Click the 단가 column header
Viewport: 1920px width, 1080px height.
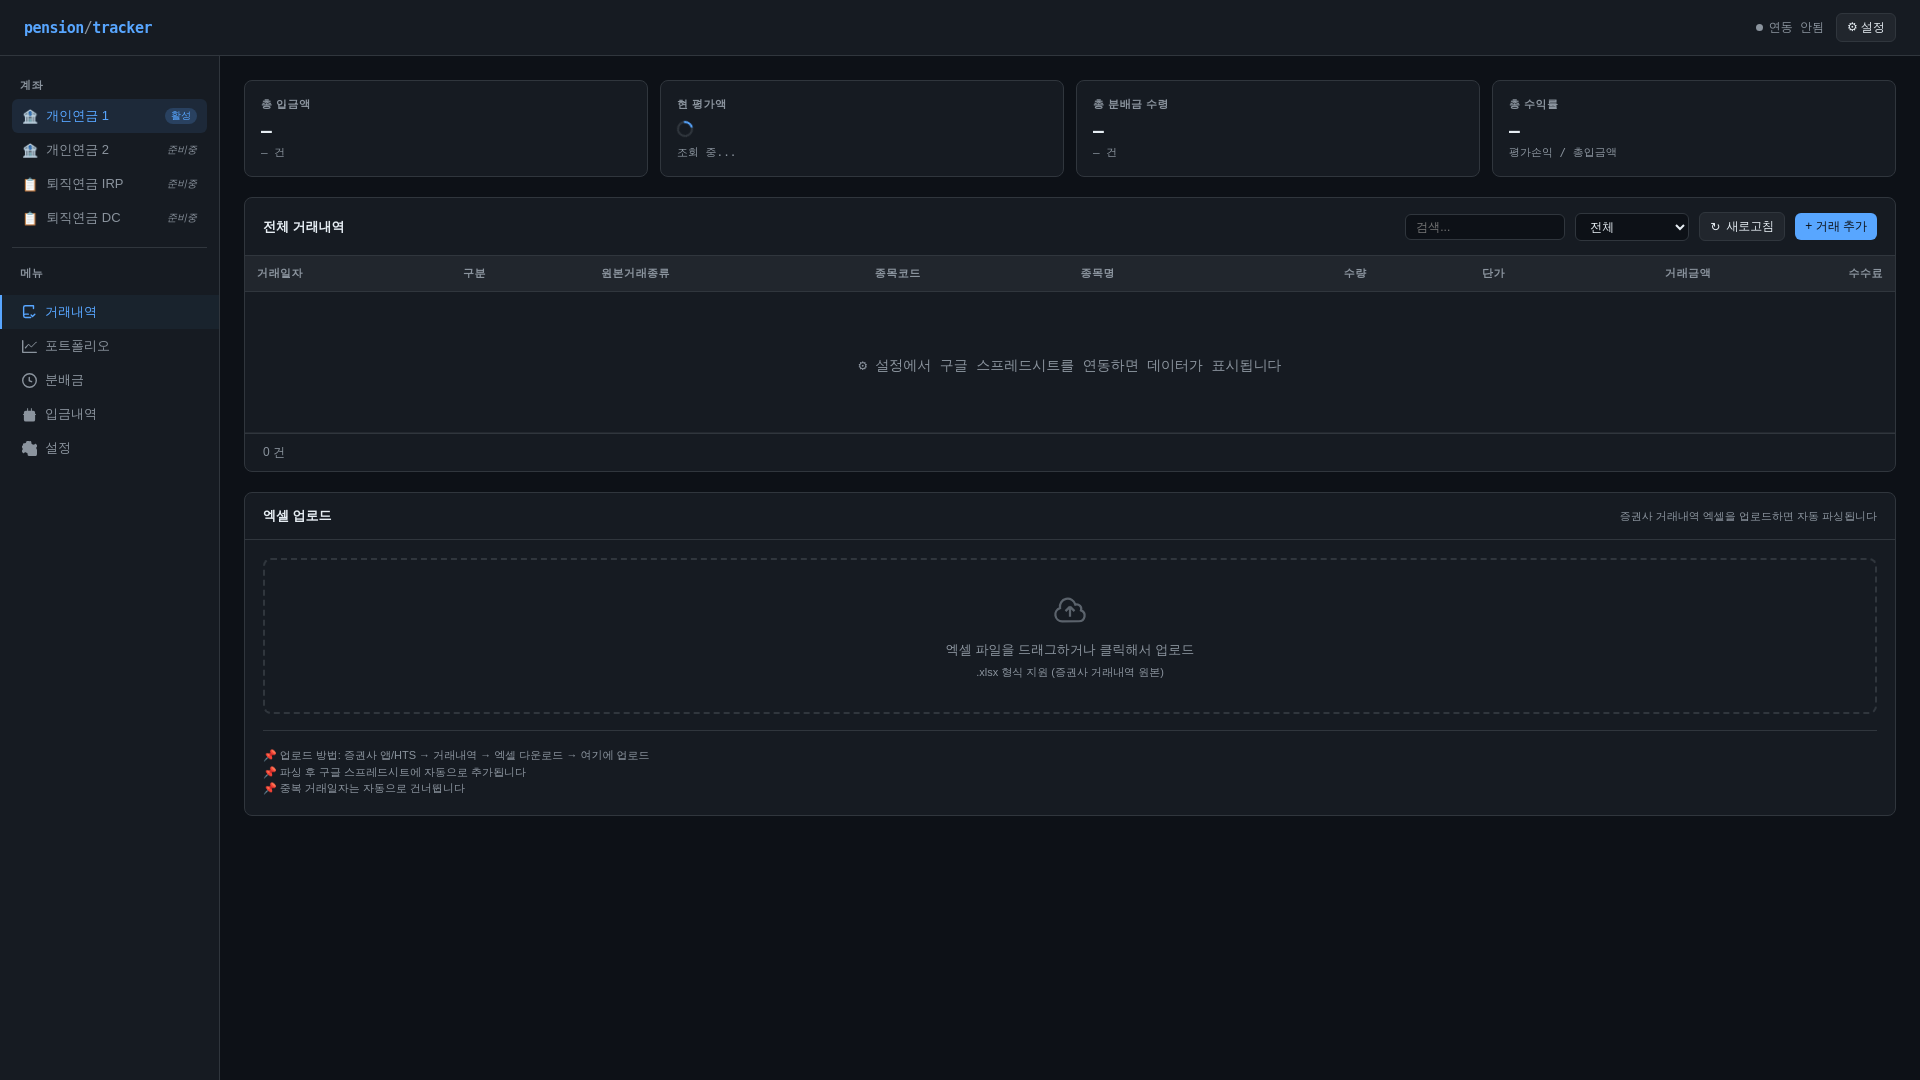(1493, 273)
